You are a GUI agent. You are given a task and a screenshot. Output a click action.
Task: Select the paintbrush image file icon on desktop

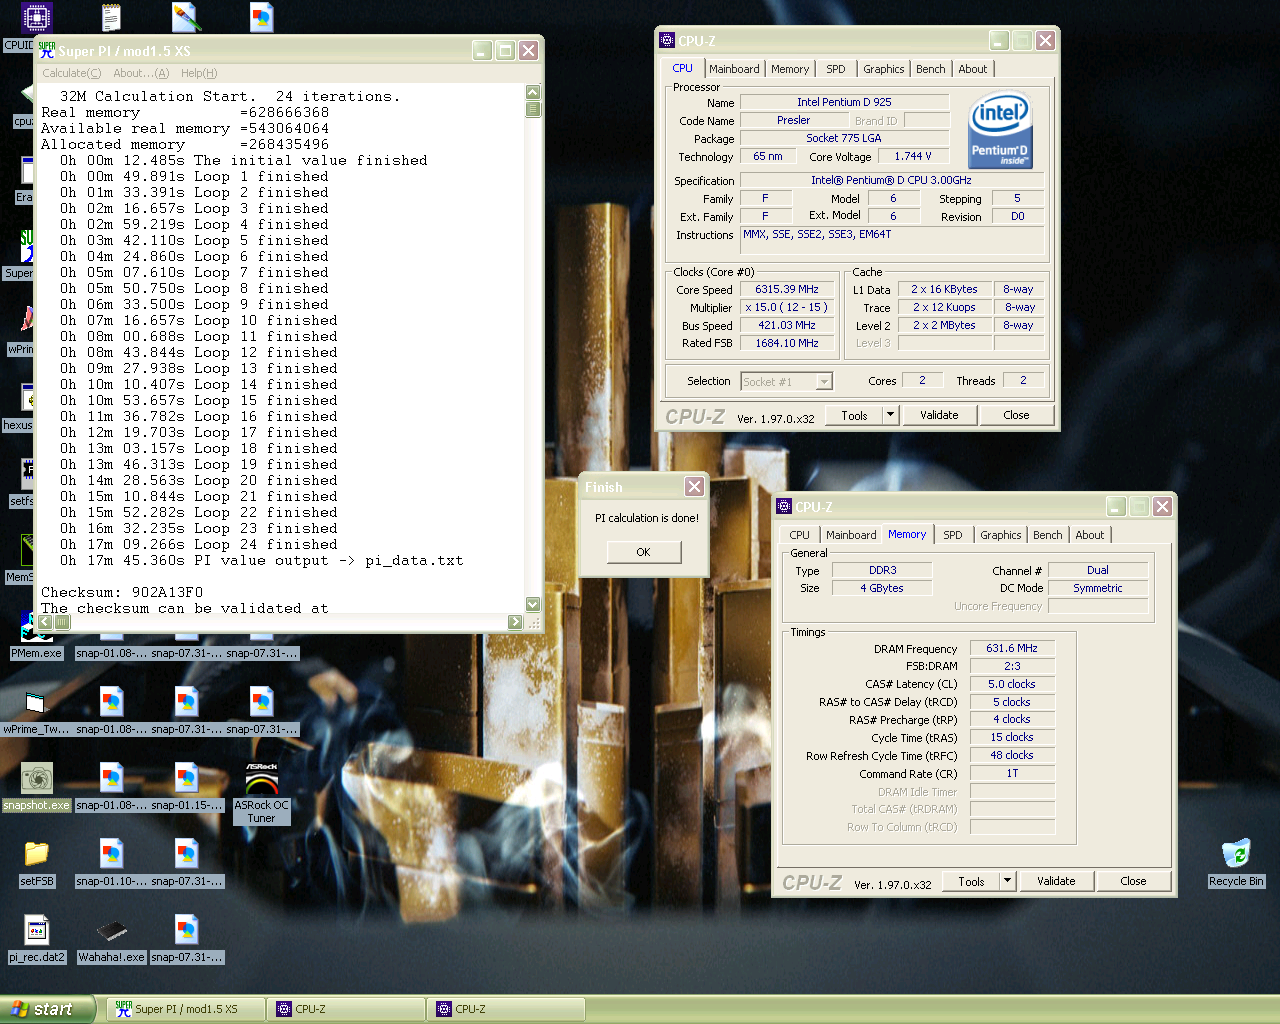[x=186, y=17]
